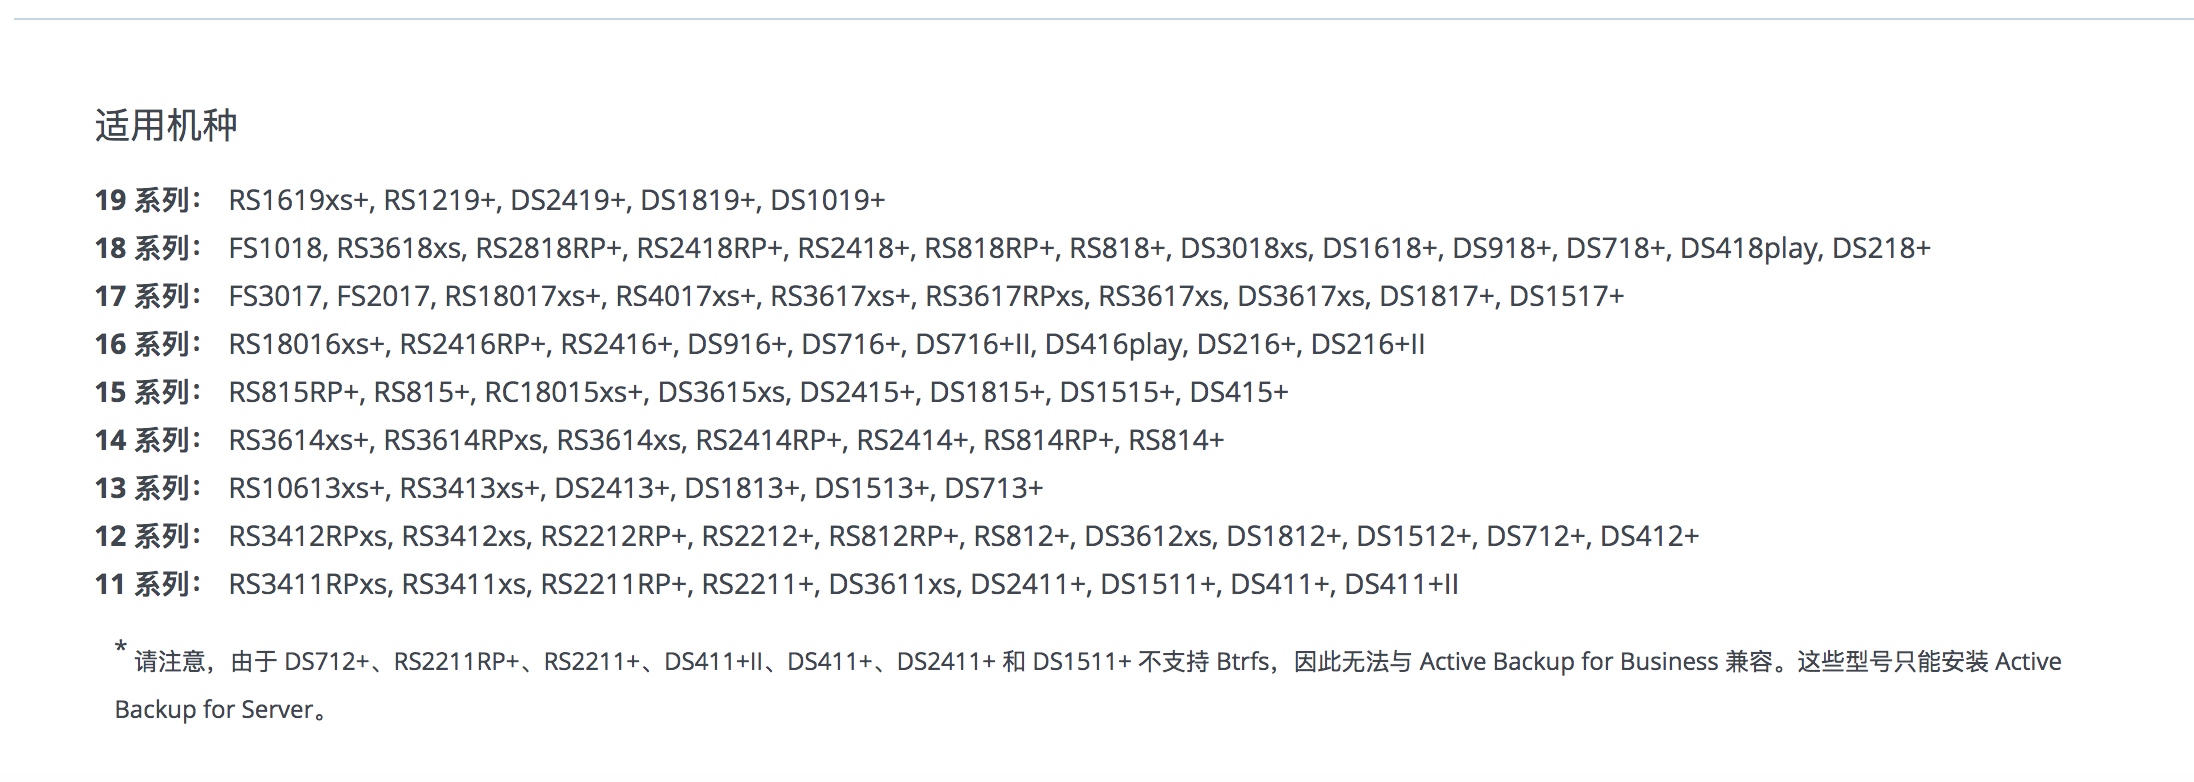Click the 适用机种 heading
Viewport: 2194px width, 782px height.
coord(166,126)
